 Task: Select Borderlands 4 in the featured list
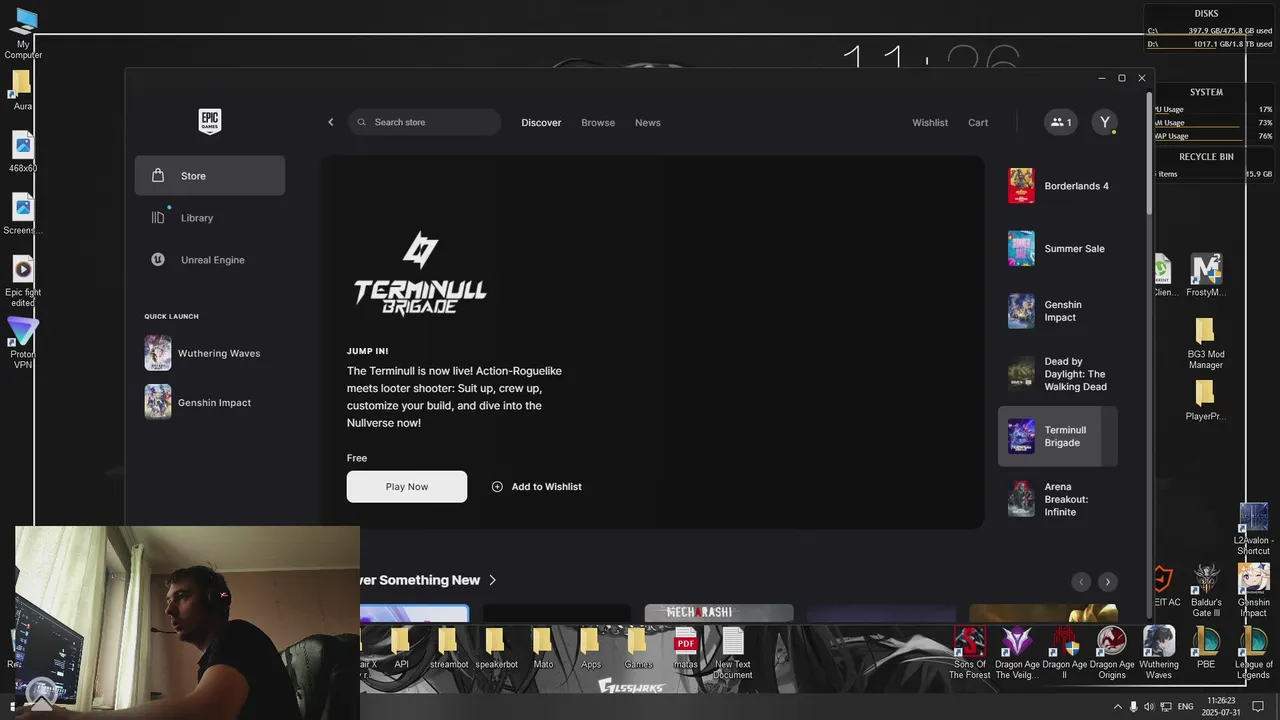click(1058, 186)
